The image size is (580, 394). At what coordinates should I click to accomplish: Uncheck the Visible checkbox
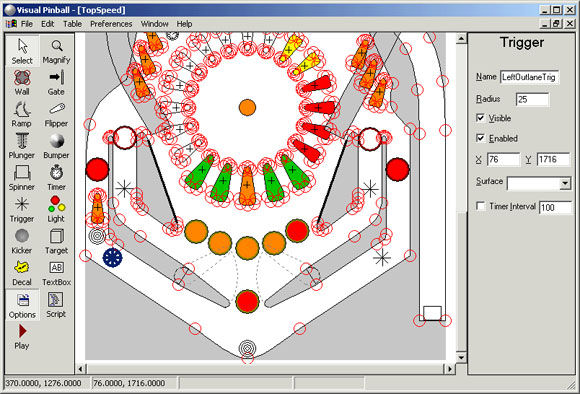point(480,118)
